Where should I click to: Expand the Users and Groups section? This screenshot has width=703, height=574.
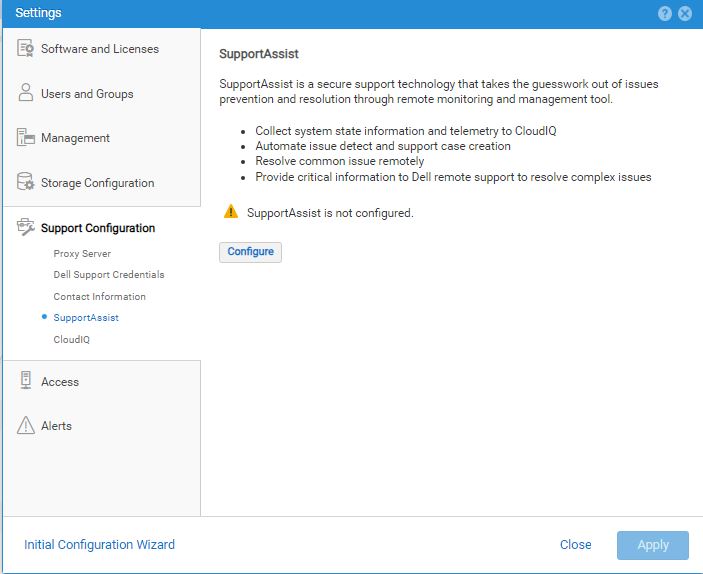point(87,94)
